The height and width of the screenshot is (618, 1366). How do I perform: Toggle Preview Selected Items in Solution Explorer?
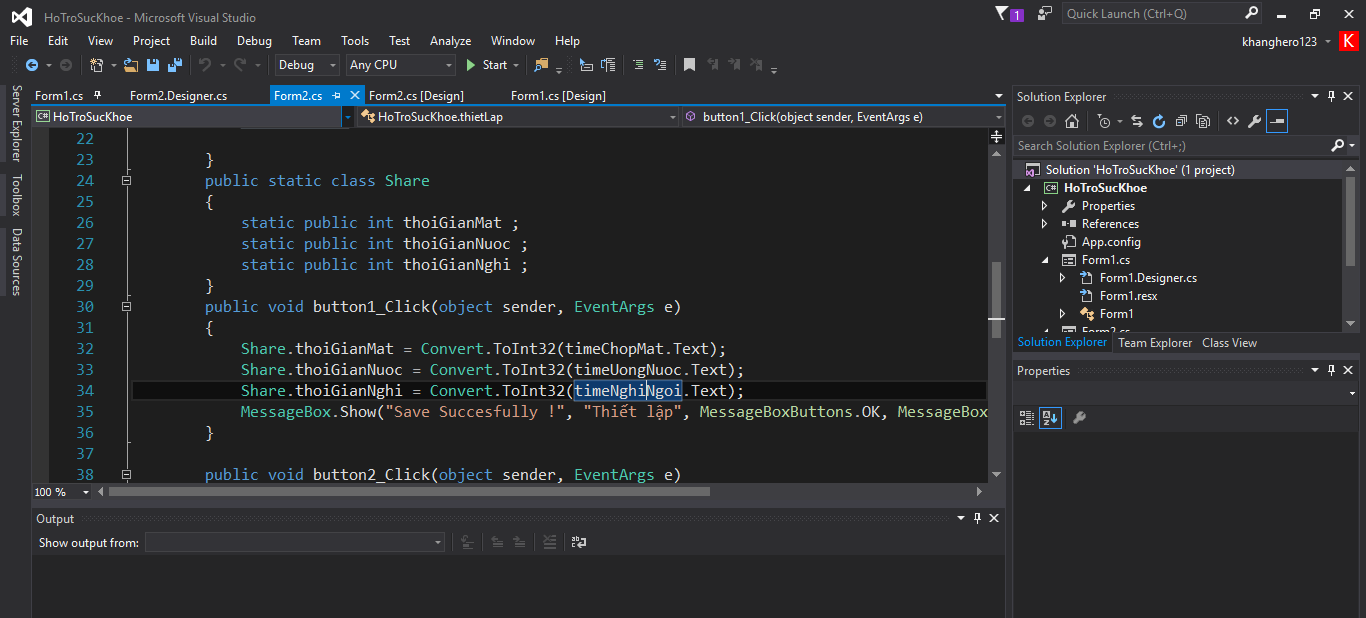[1277, 121]
